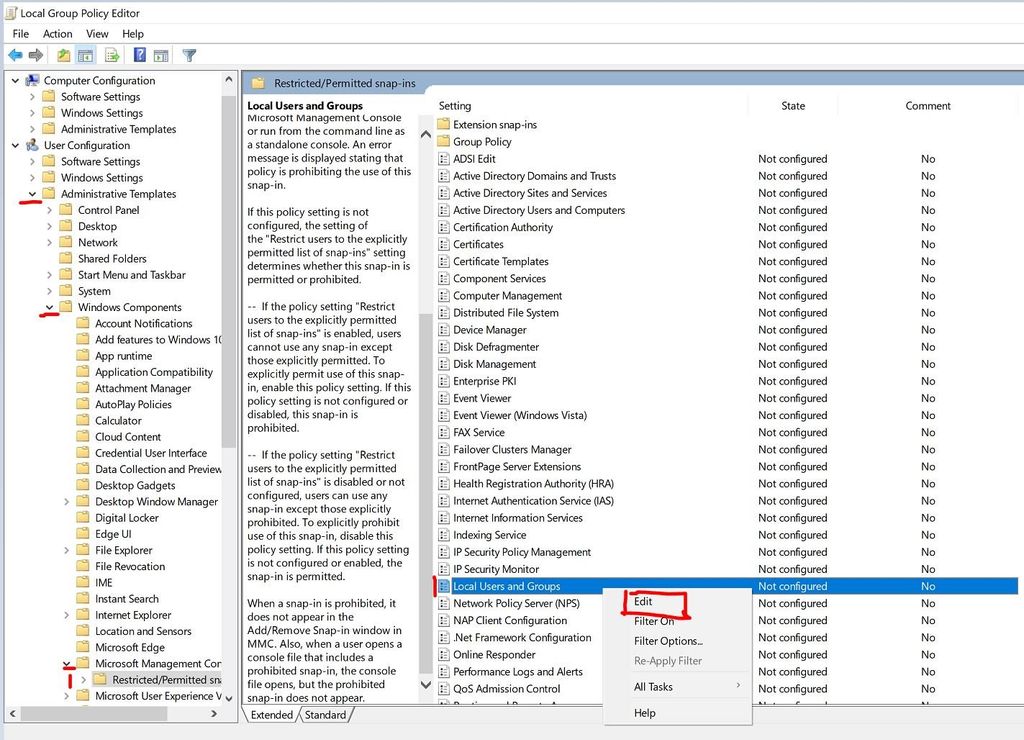Sort by the State column header
This screenshot has height=740, width=1024.
pyautogui.click(x=793, y=106)
